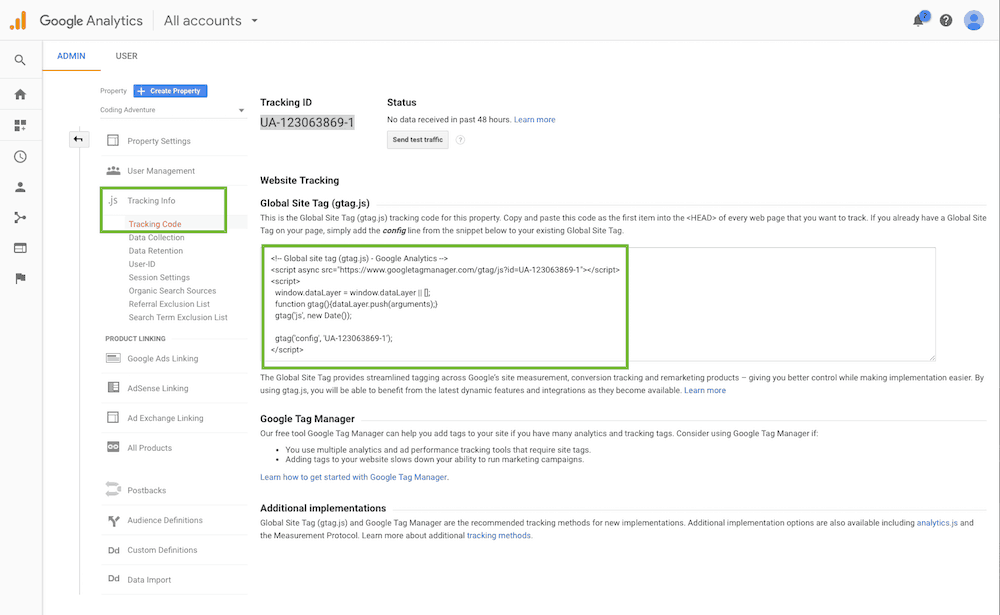The height and width of the screenshot is (615, 1000).
Task: Go to Home via house icon
Action: coord(20,94)
